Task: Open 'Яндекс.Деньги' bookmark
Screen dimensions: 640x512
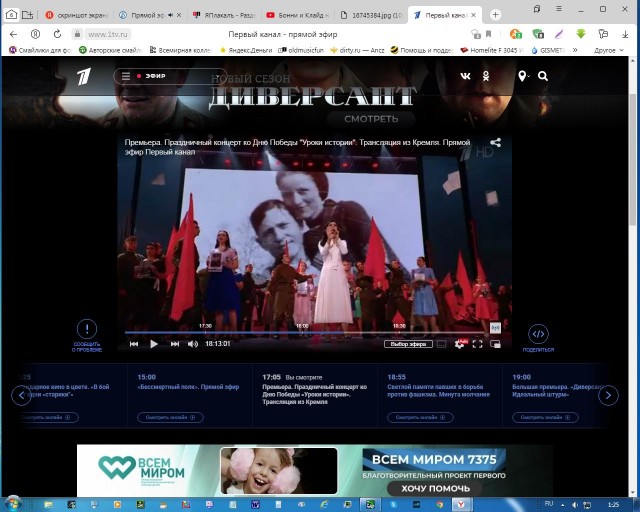Action: [x=246, y=50]
